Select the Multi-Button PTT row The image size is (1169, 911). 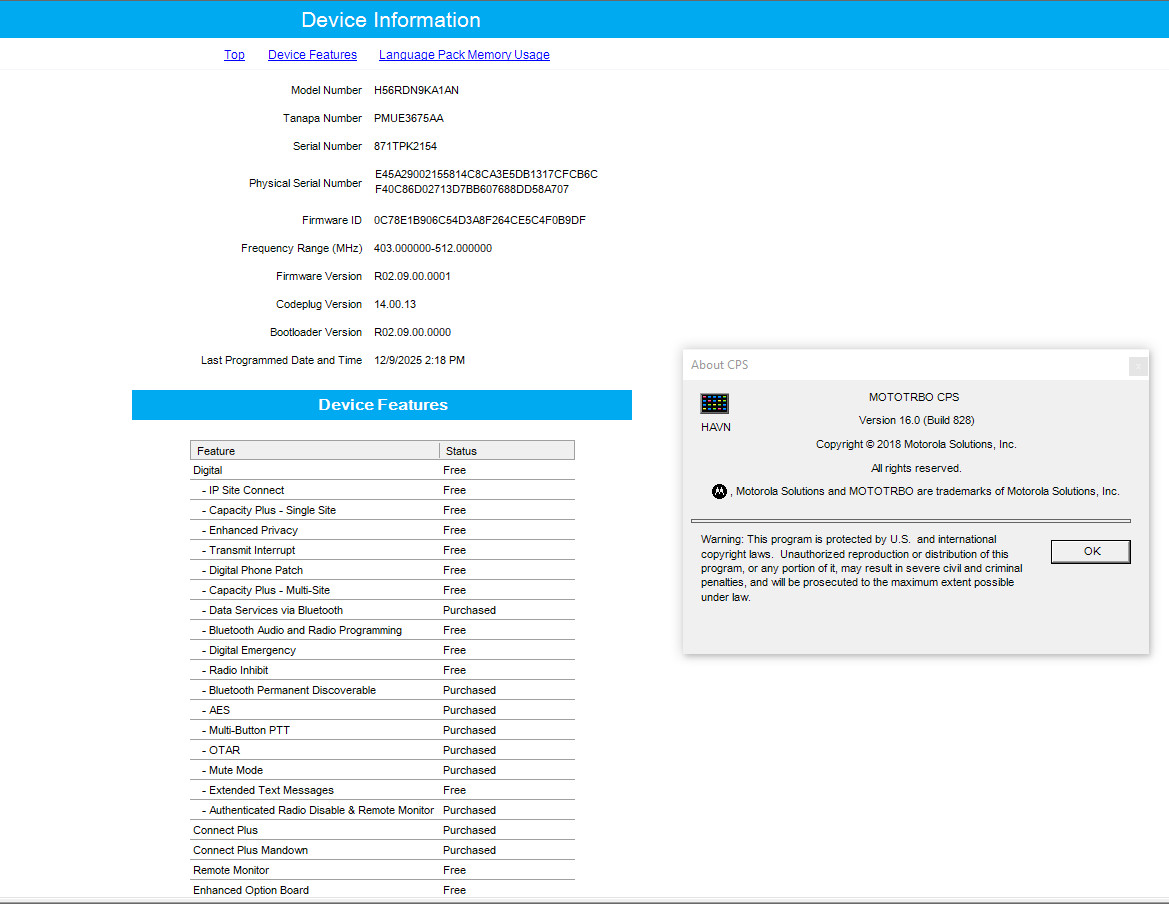pos(382,730)
